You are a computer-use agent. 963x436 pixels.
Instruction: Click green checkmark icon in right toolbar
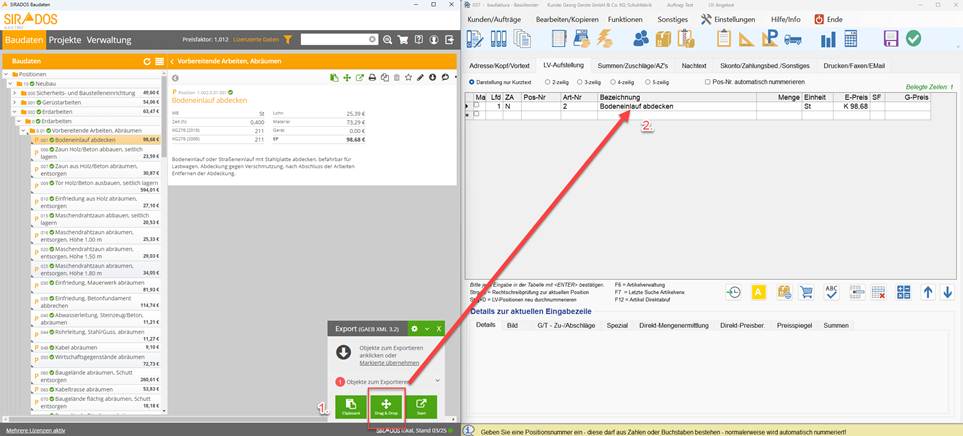click(913, 39)
